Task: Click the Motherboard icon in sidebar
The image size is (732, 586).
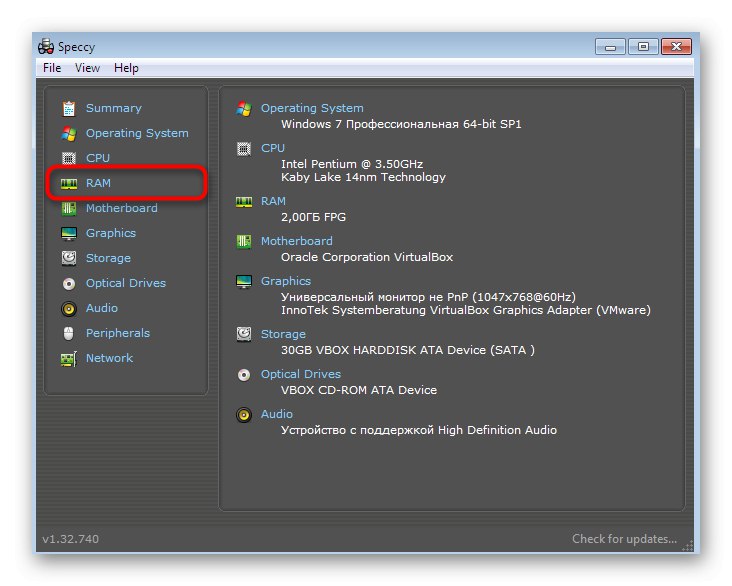Action: point(69,208)
